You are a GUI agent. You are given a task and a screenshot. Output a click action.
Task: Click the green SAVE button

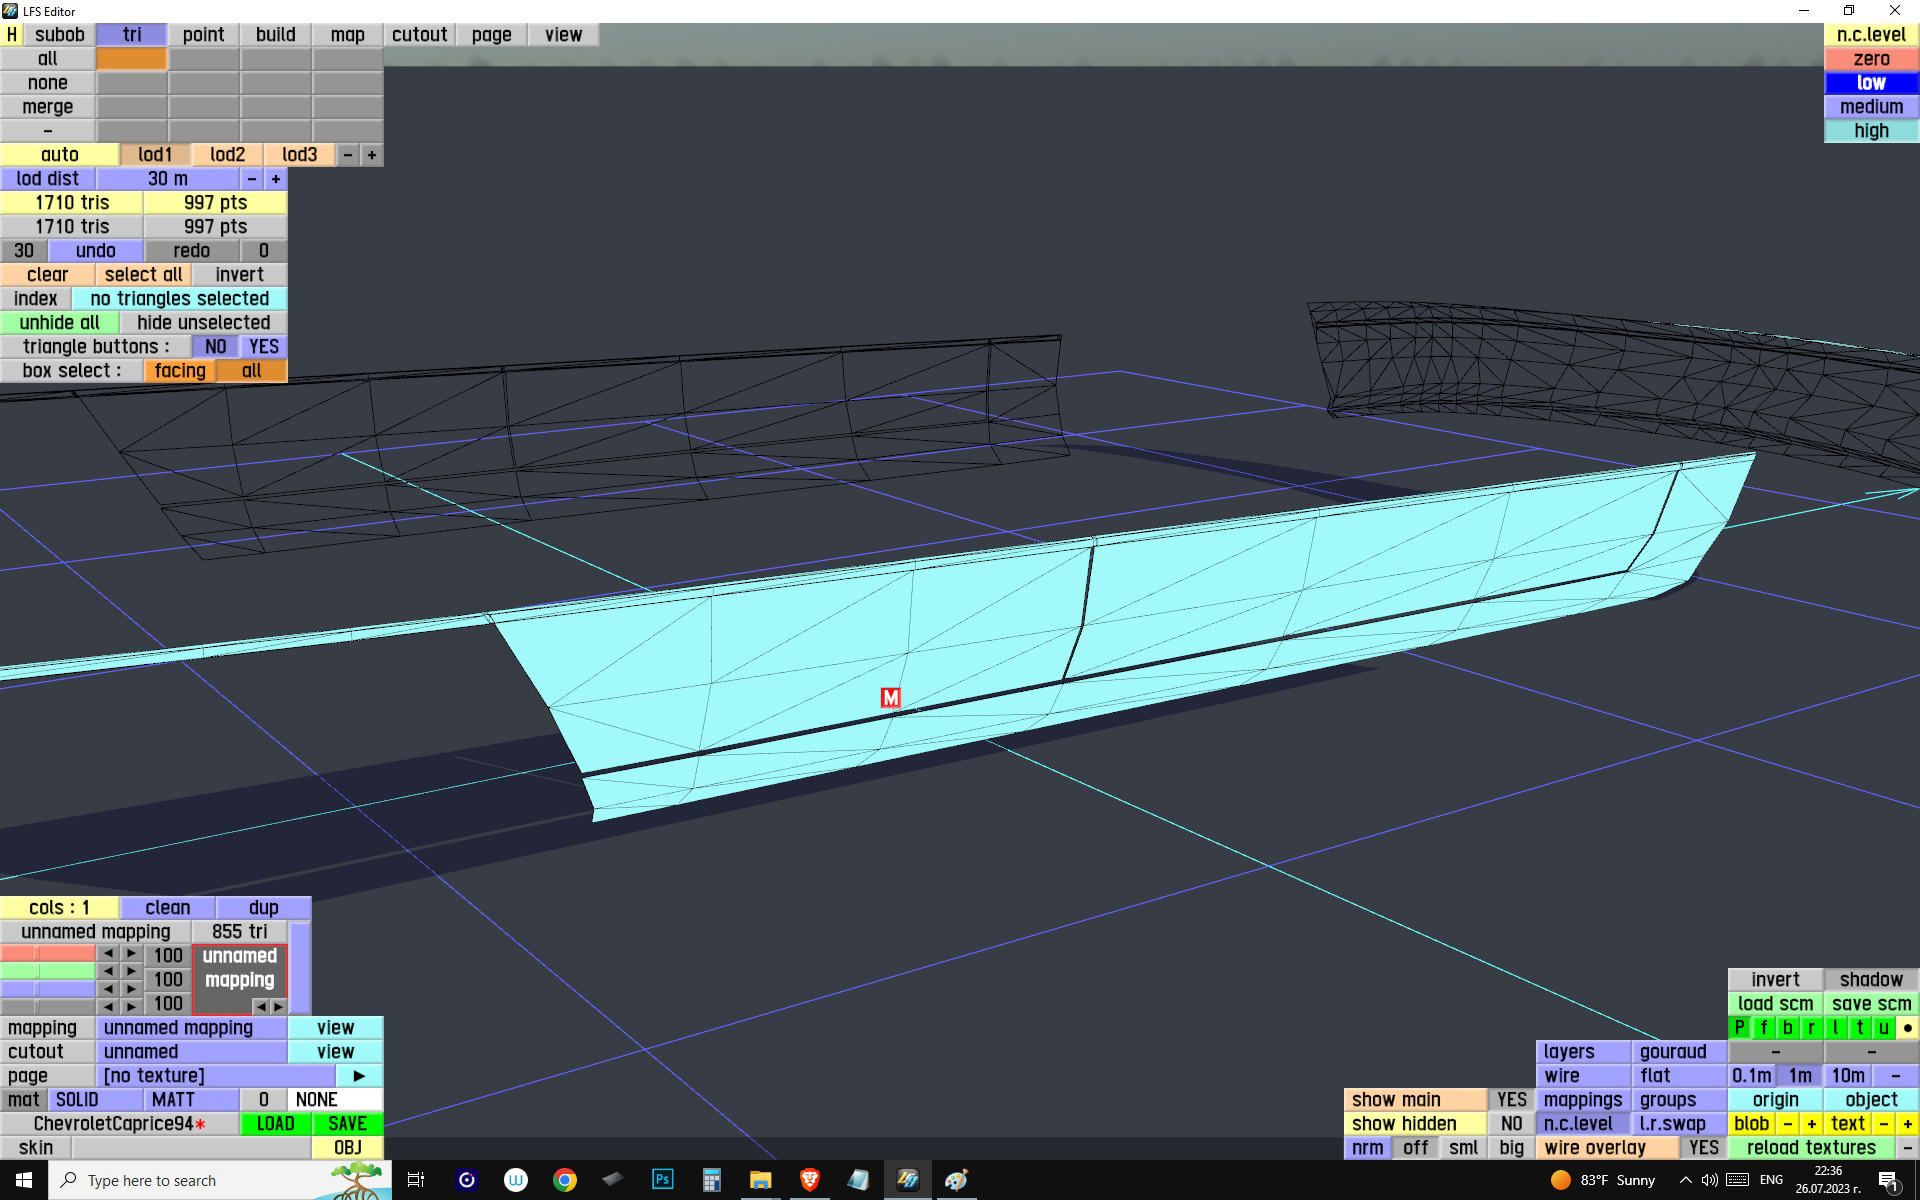coord(347,1123)
